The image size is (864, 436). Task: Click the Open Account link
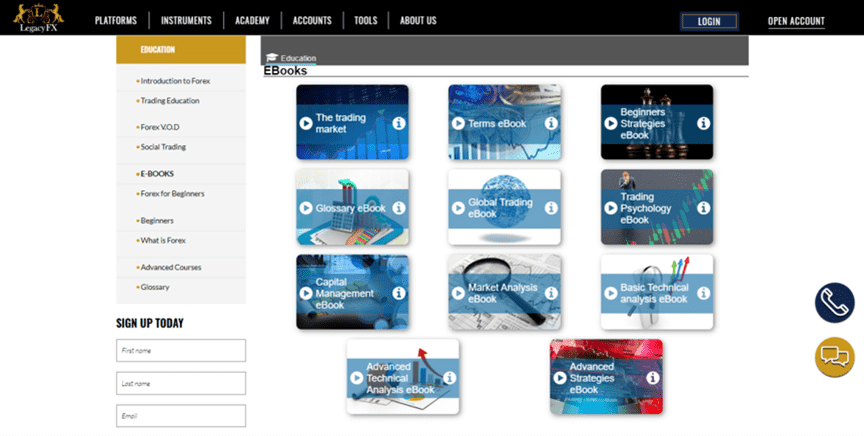pyautogui.click(x=796, y=21)
